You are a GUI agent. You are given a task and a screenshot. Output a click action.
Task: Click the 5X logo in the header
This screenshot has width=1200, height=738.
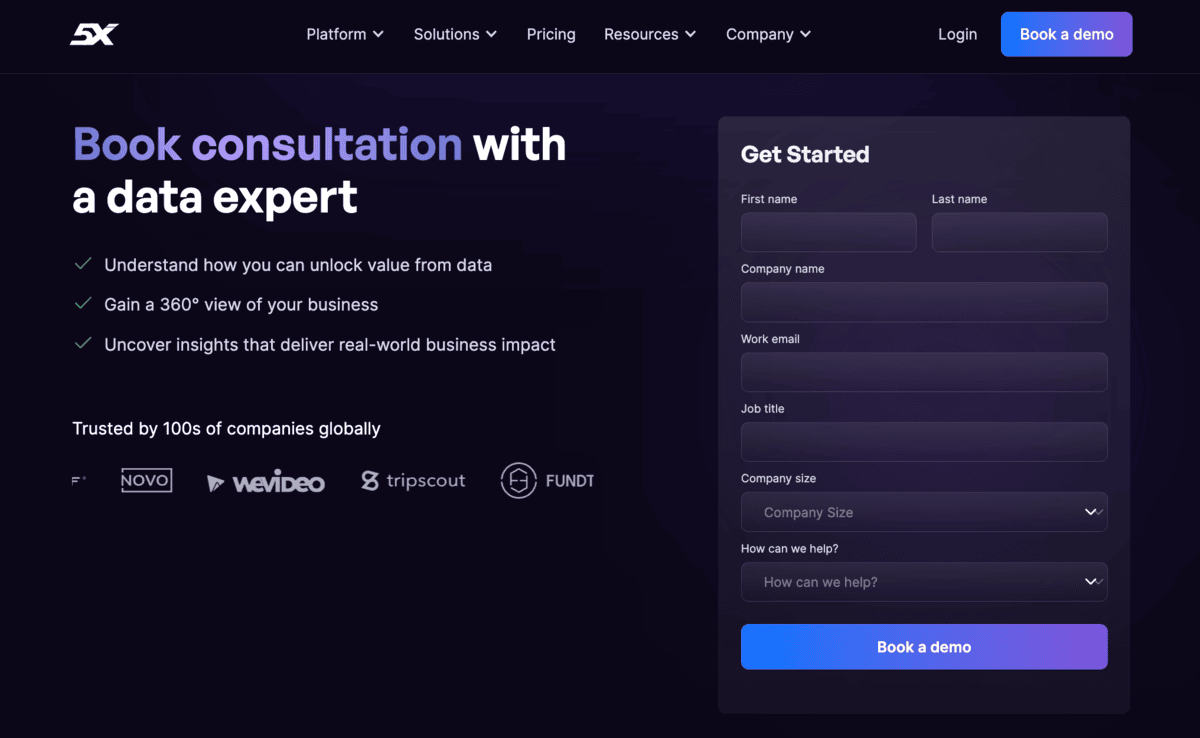point(95,33)
